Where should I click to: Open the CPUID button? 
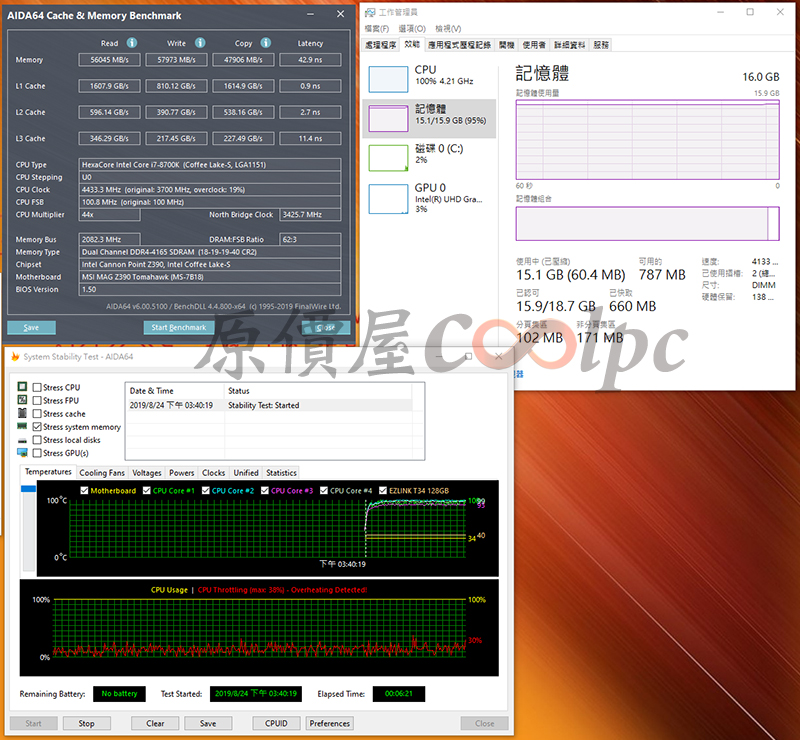[x=276, y=723]
